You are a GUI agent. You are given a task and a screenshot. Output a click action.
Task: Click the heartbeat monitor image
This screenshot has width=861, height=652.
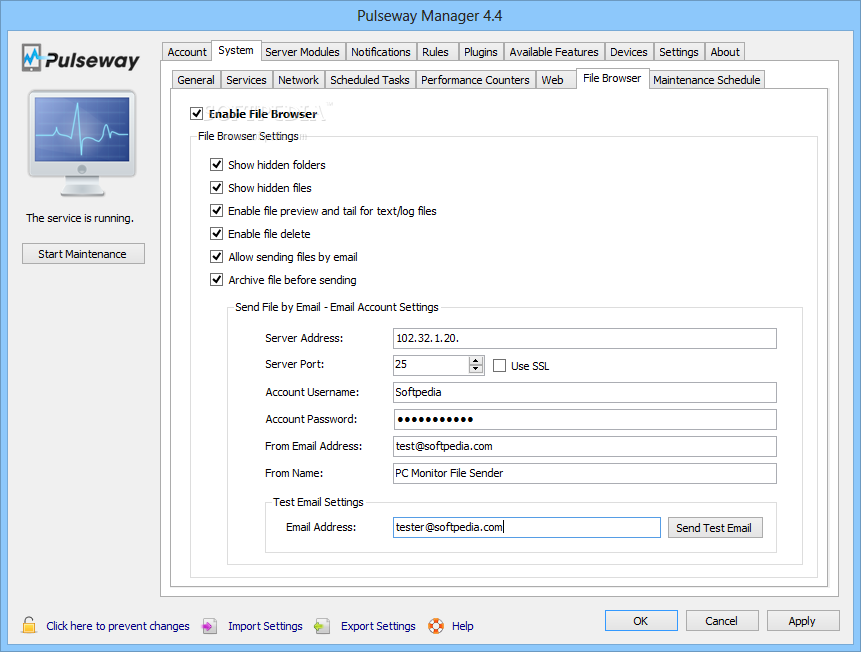point(82,143)
